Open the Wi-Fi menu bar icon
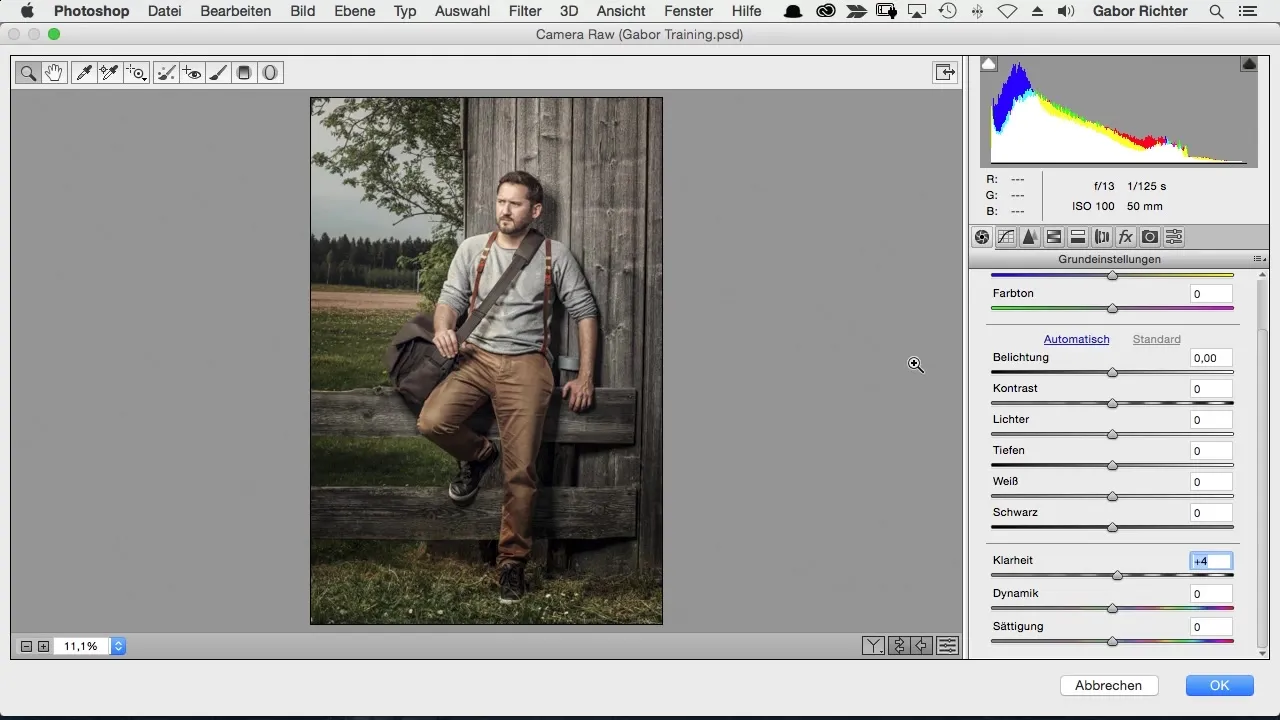This screenshot has height=720, width=1280. tap(1007, 11)
